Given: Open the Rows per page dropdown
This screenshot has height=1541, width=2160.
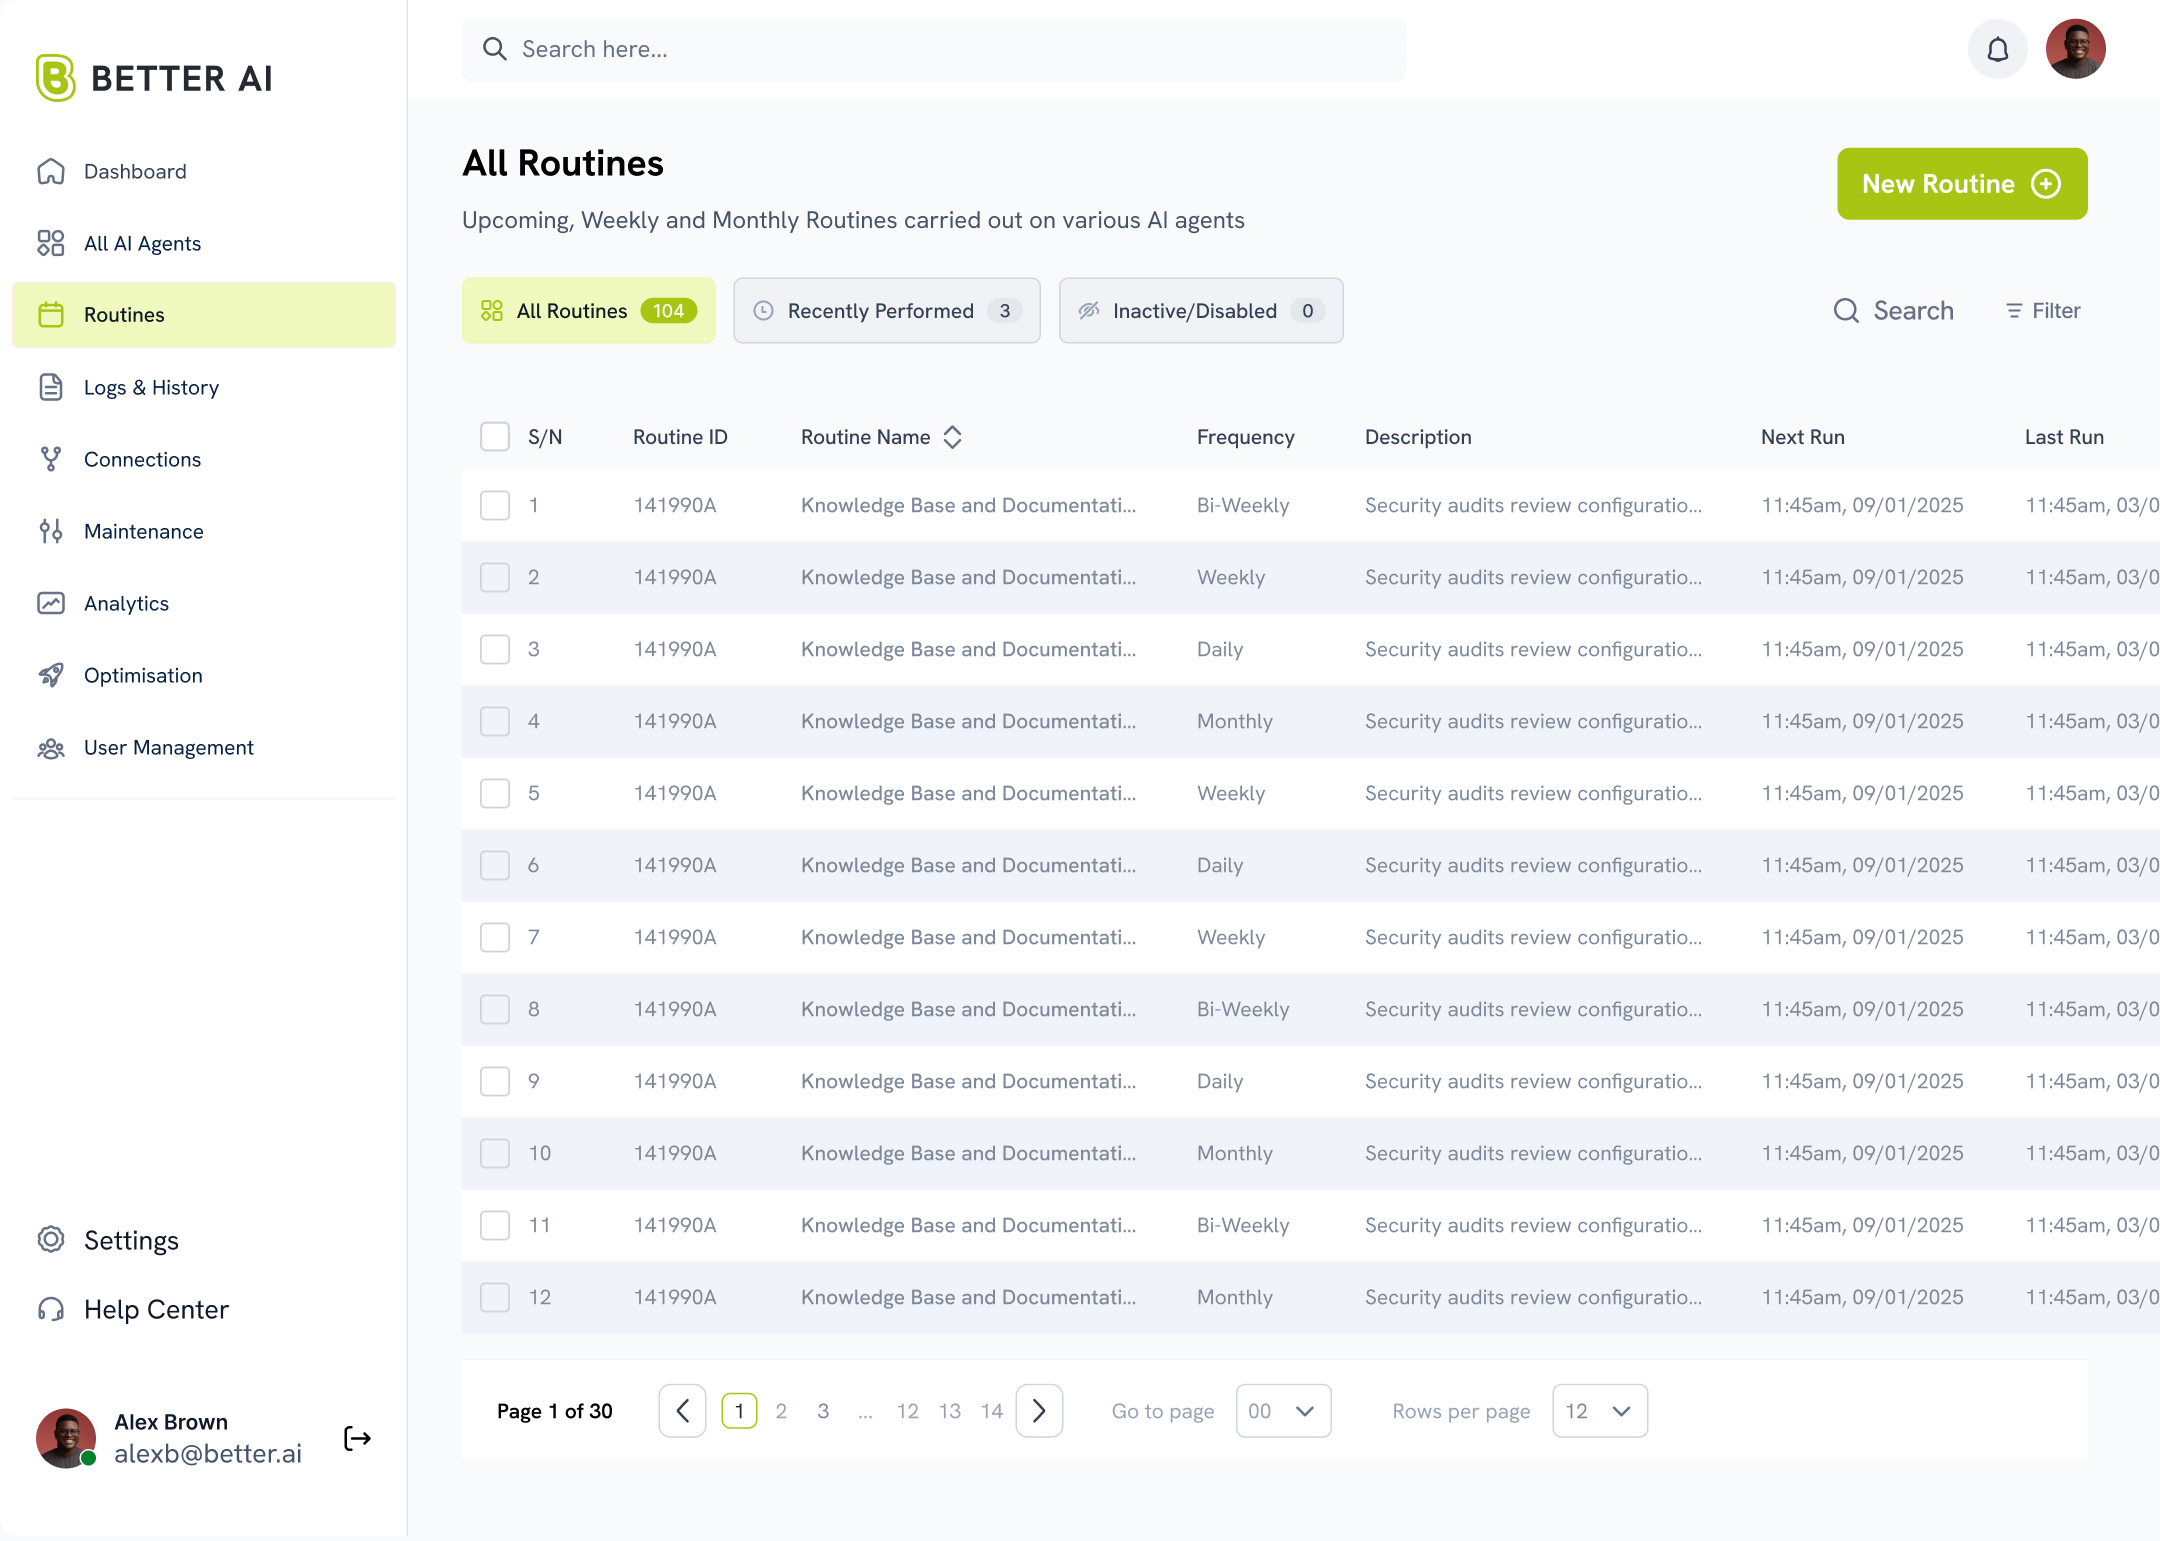Looking at the screenshot, I should (1599, 1411).
